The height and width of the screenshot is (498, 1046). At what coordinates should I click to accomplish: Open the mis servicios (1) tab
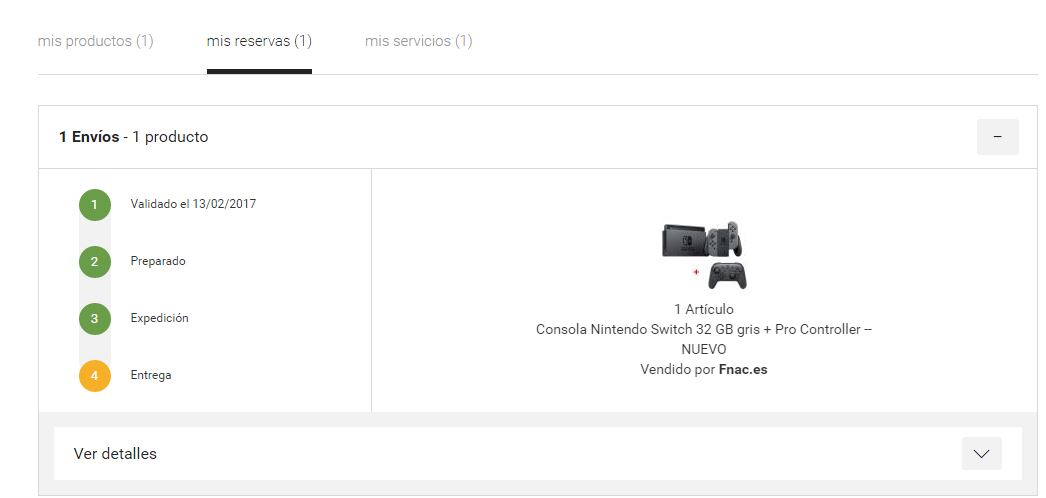point(418,41)
